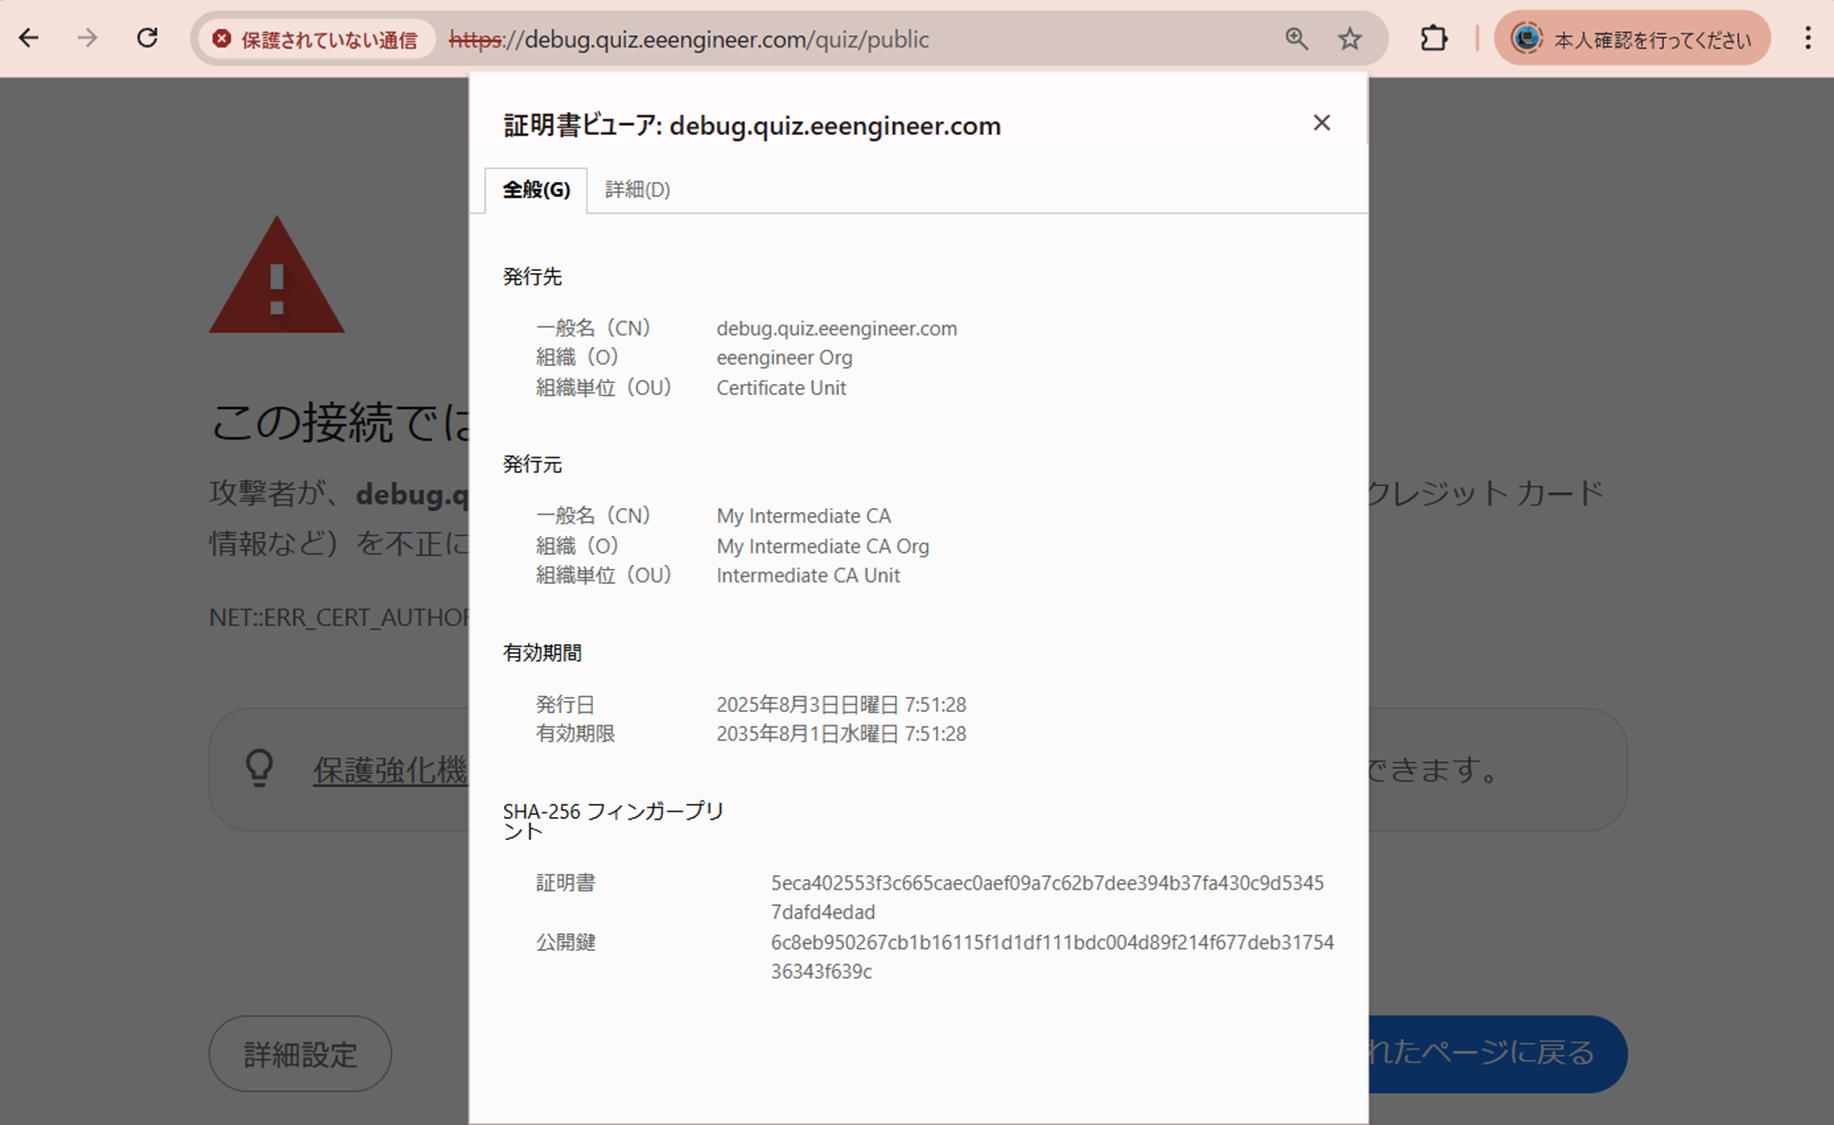The width and height of the screenshot is (1834, 1125).
Task: Click the profile avatar icon on the right
Action: click(x=1527, y=38)
